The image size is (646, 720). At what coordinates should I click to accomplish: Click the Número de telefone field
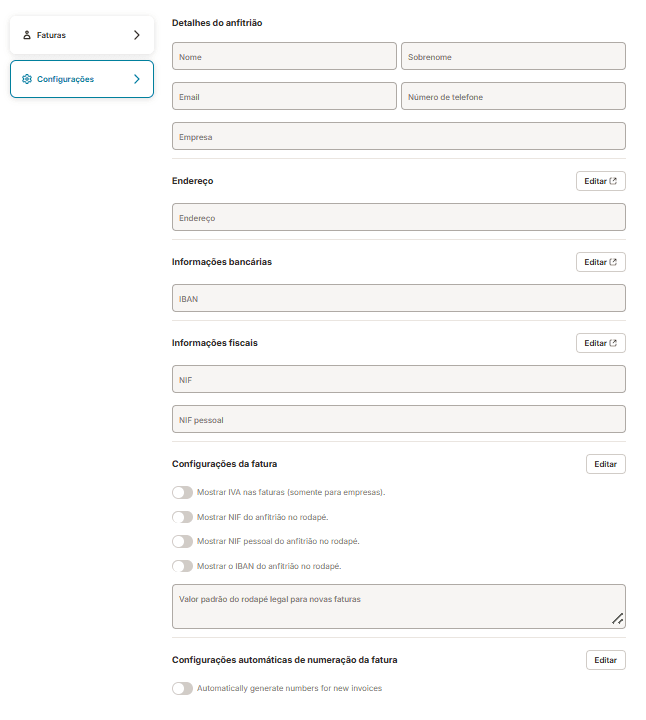pos(513,96)
